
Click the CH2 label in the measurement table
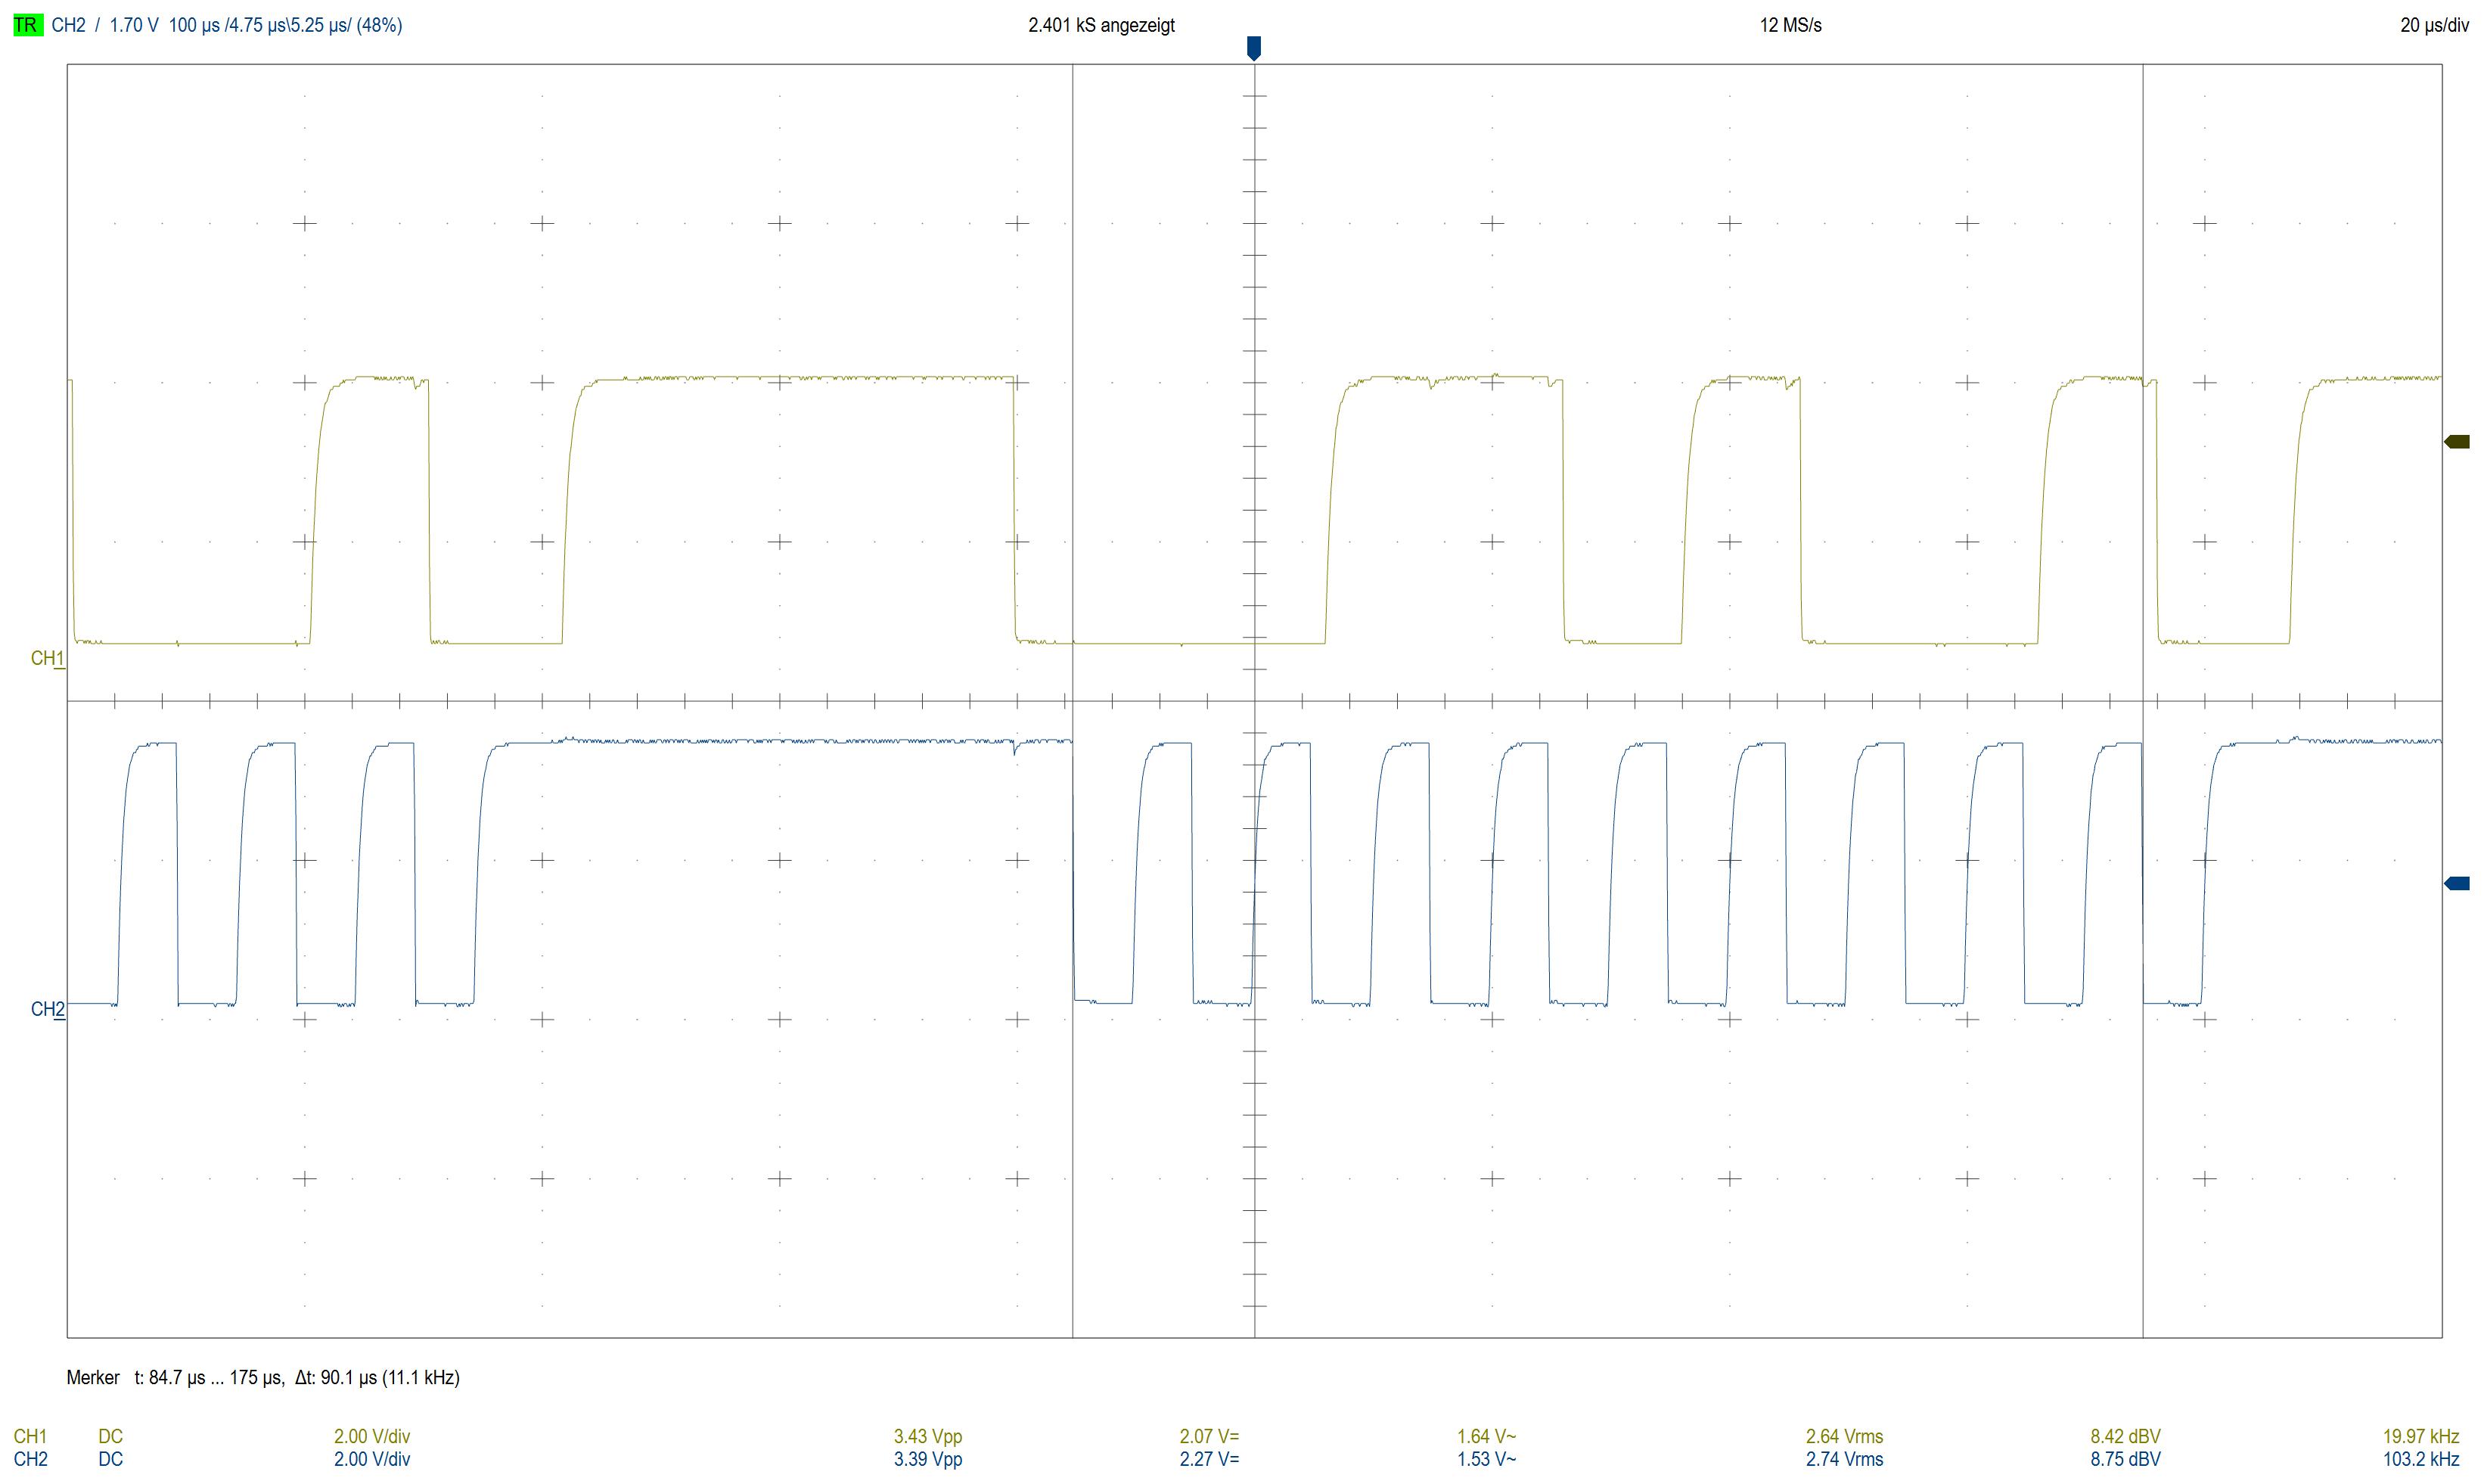pyautogui.click(x=30, y=1459)
